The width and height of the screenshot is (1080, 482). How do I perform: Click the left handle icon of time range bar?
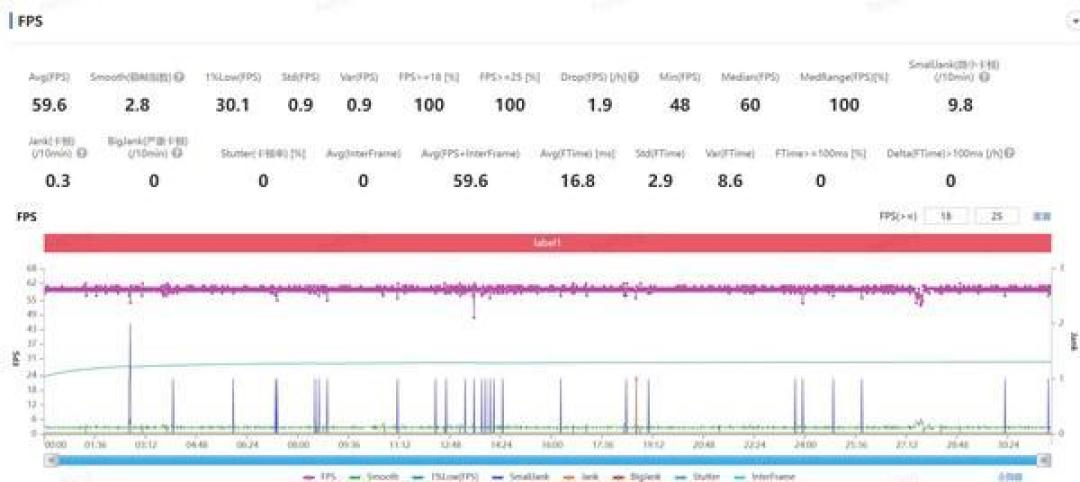(50, 459)
